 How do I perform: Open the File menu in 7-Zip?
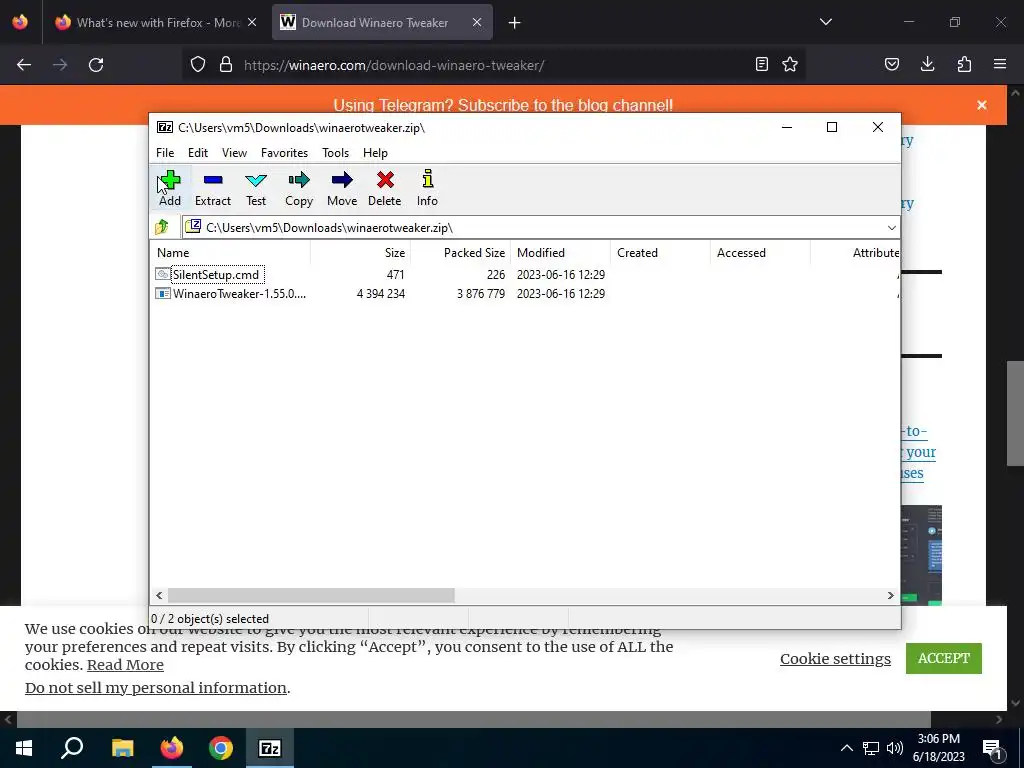(x=165, y=153)
